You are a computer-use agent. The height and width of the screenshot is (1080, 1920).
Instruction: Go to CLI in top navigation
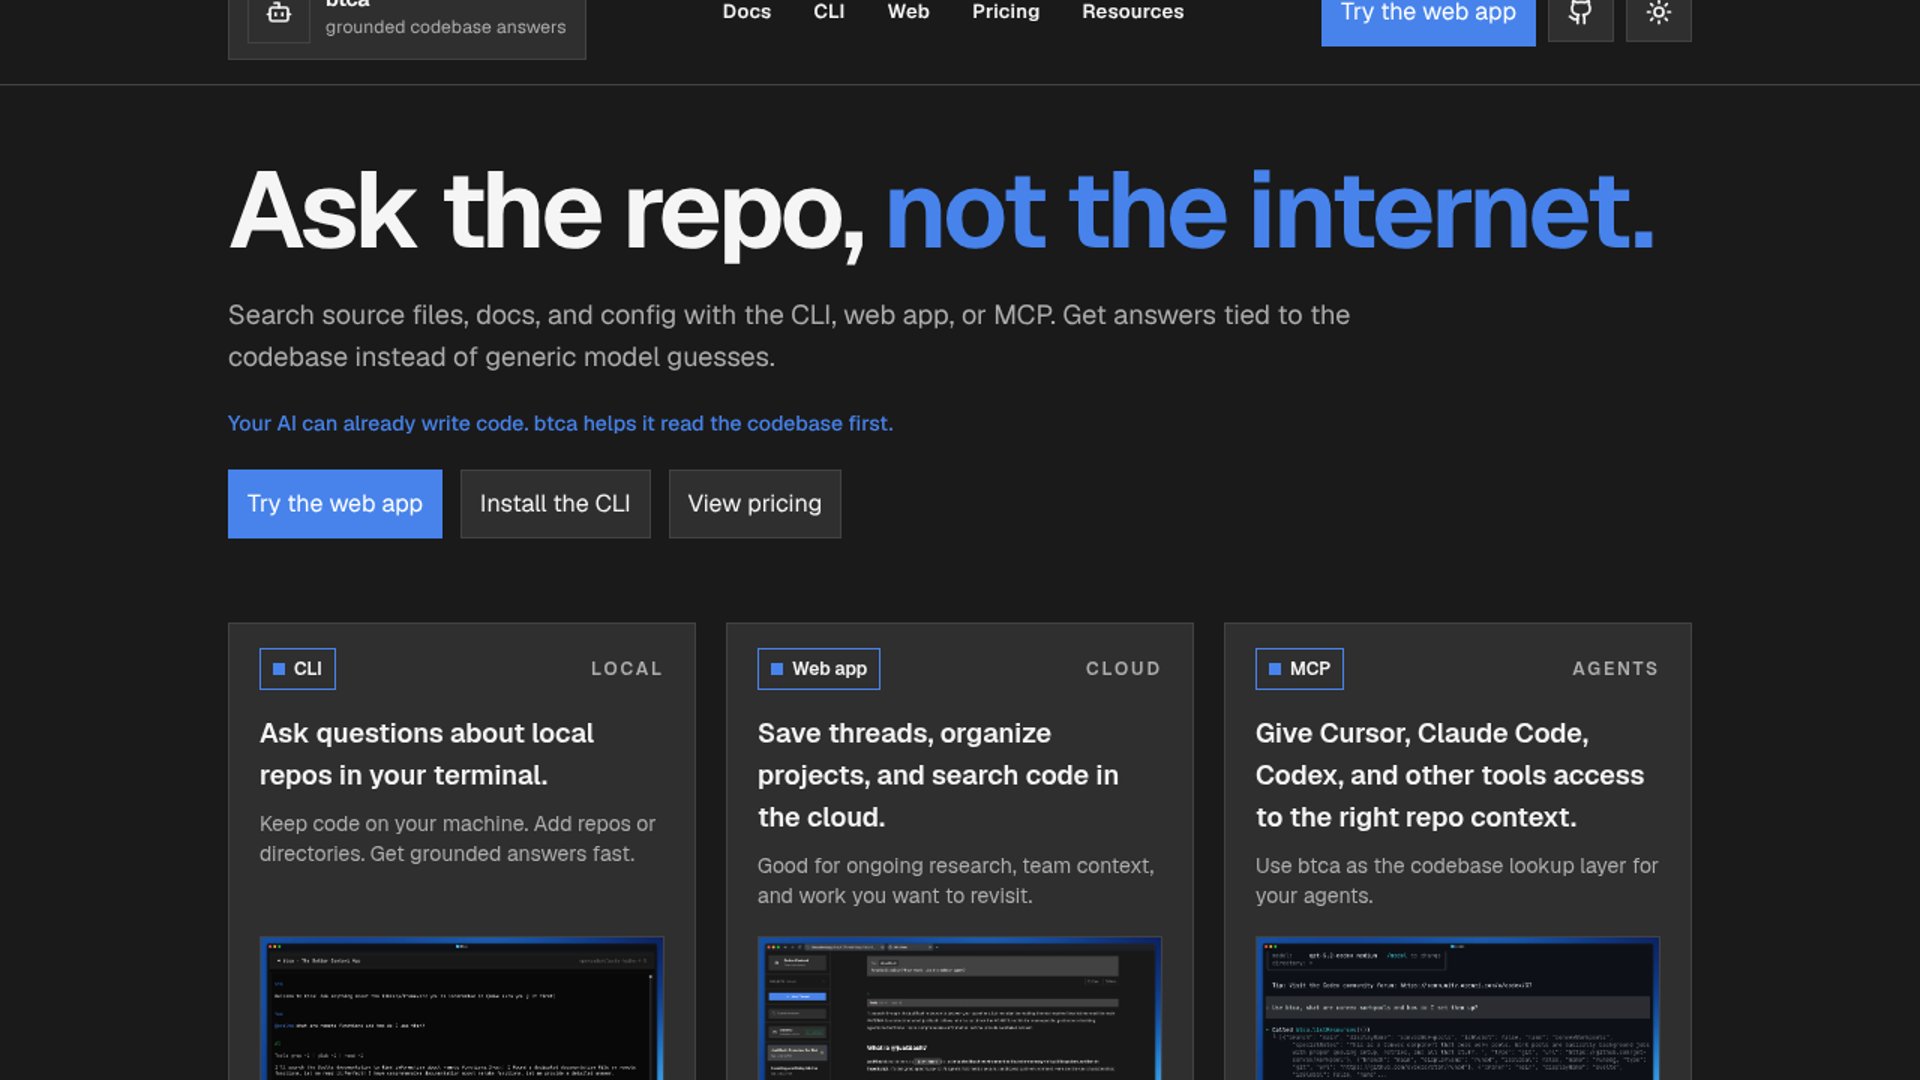pos(828,12)
